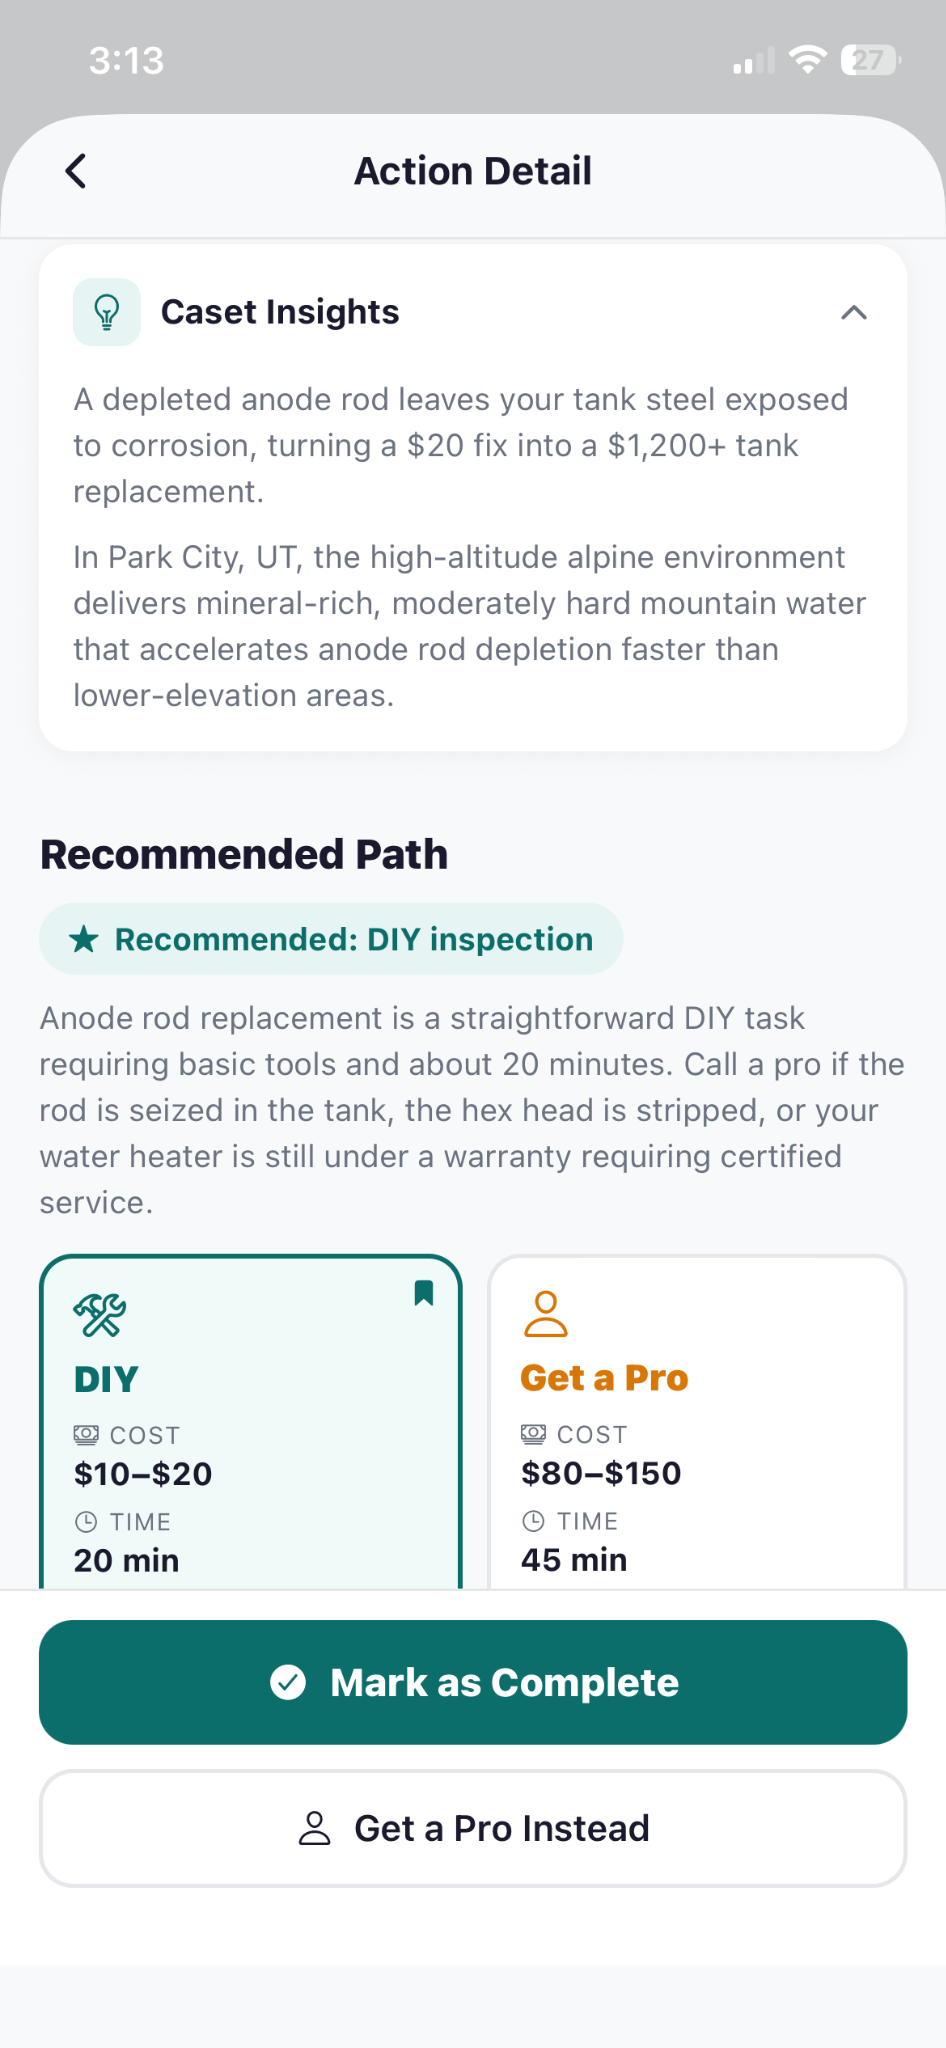Select the DIY option card

[251, 1422]
